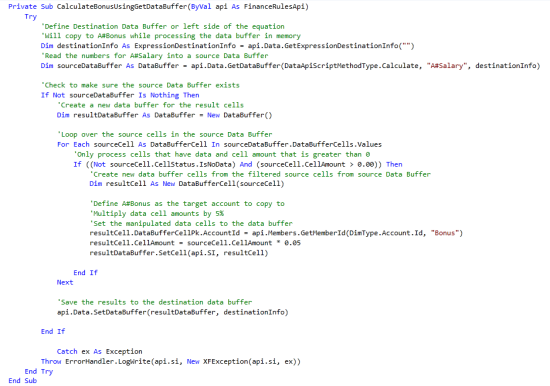Viewport: 550px width, 386px height.
Task: Click the Try keyword at top
Action: click(x=31, y=16)
